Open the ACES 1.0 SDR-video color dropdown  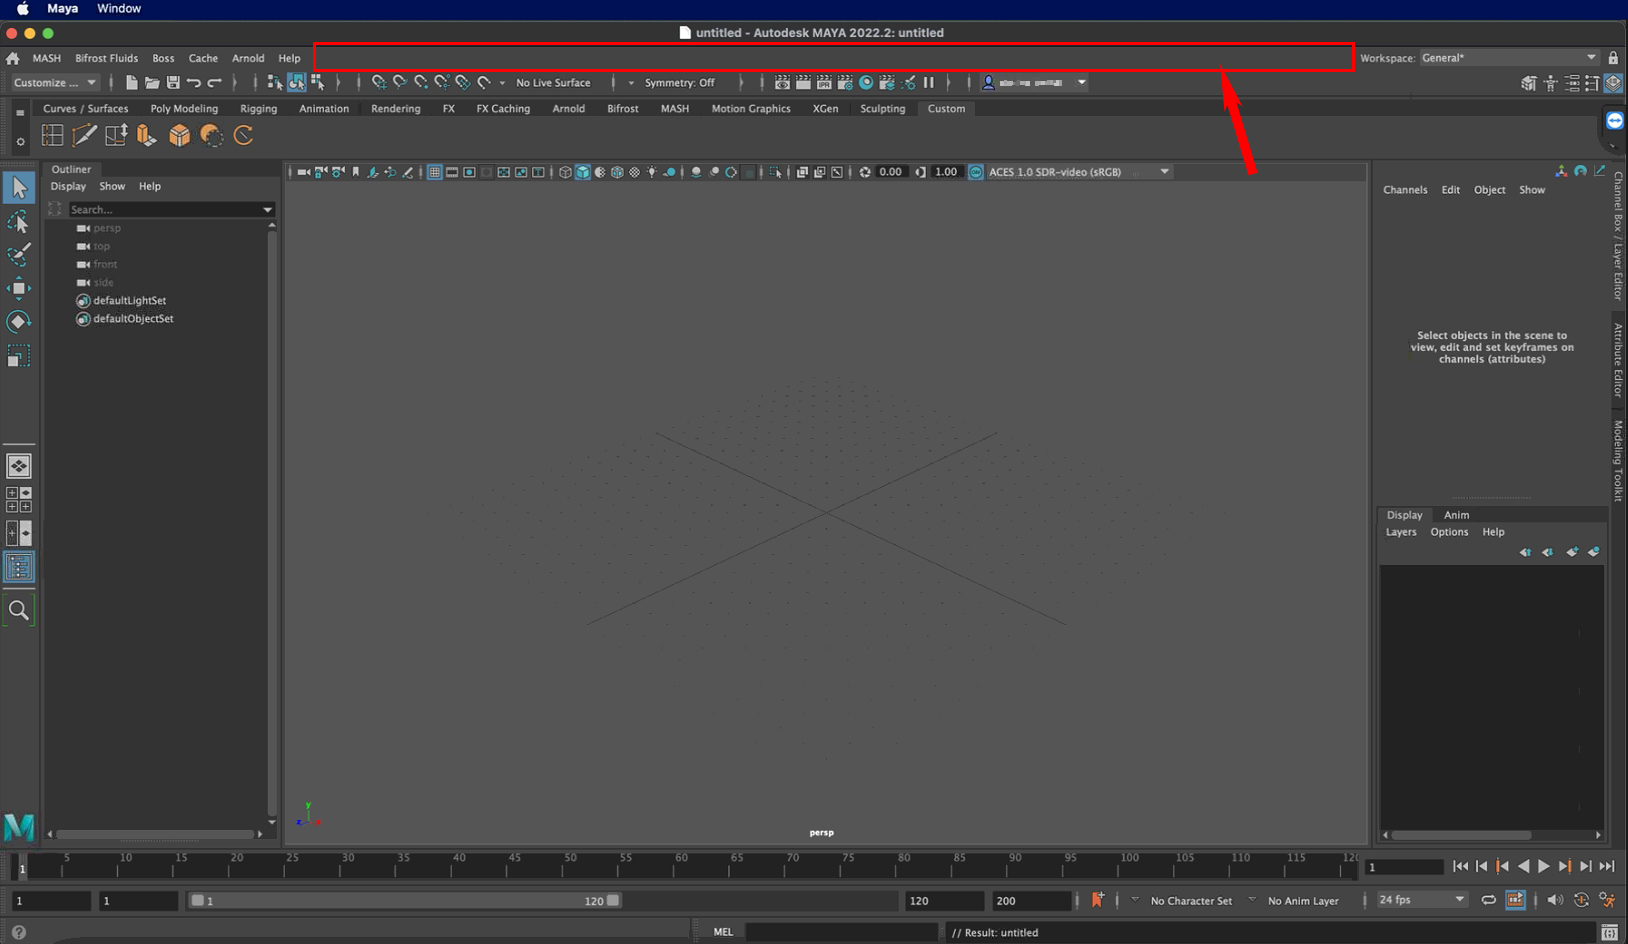pos(1075,171)
